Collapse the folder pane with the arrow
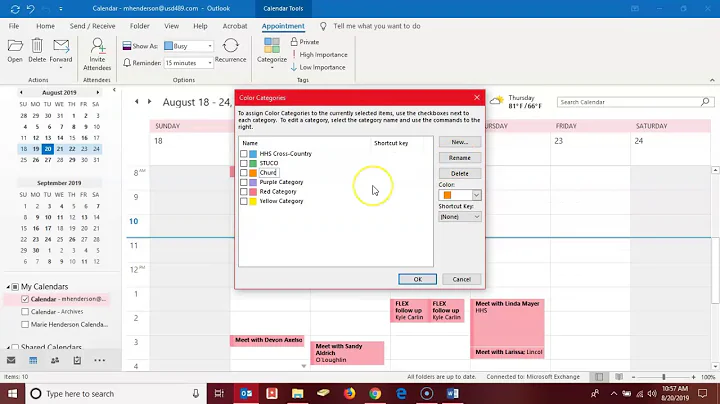 [114, 90]
